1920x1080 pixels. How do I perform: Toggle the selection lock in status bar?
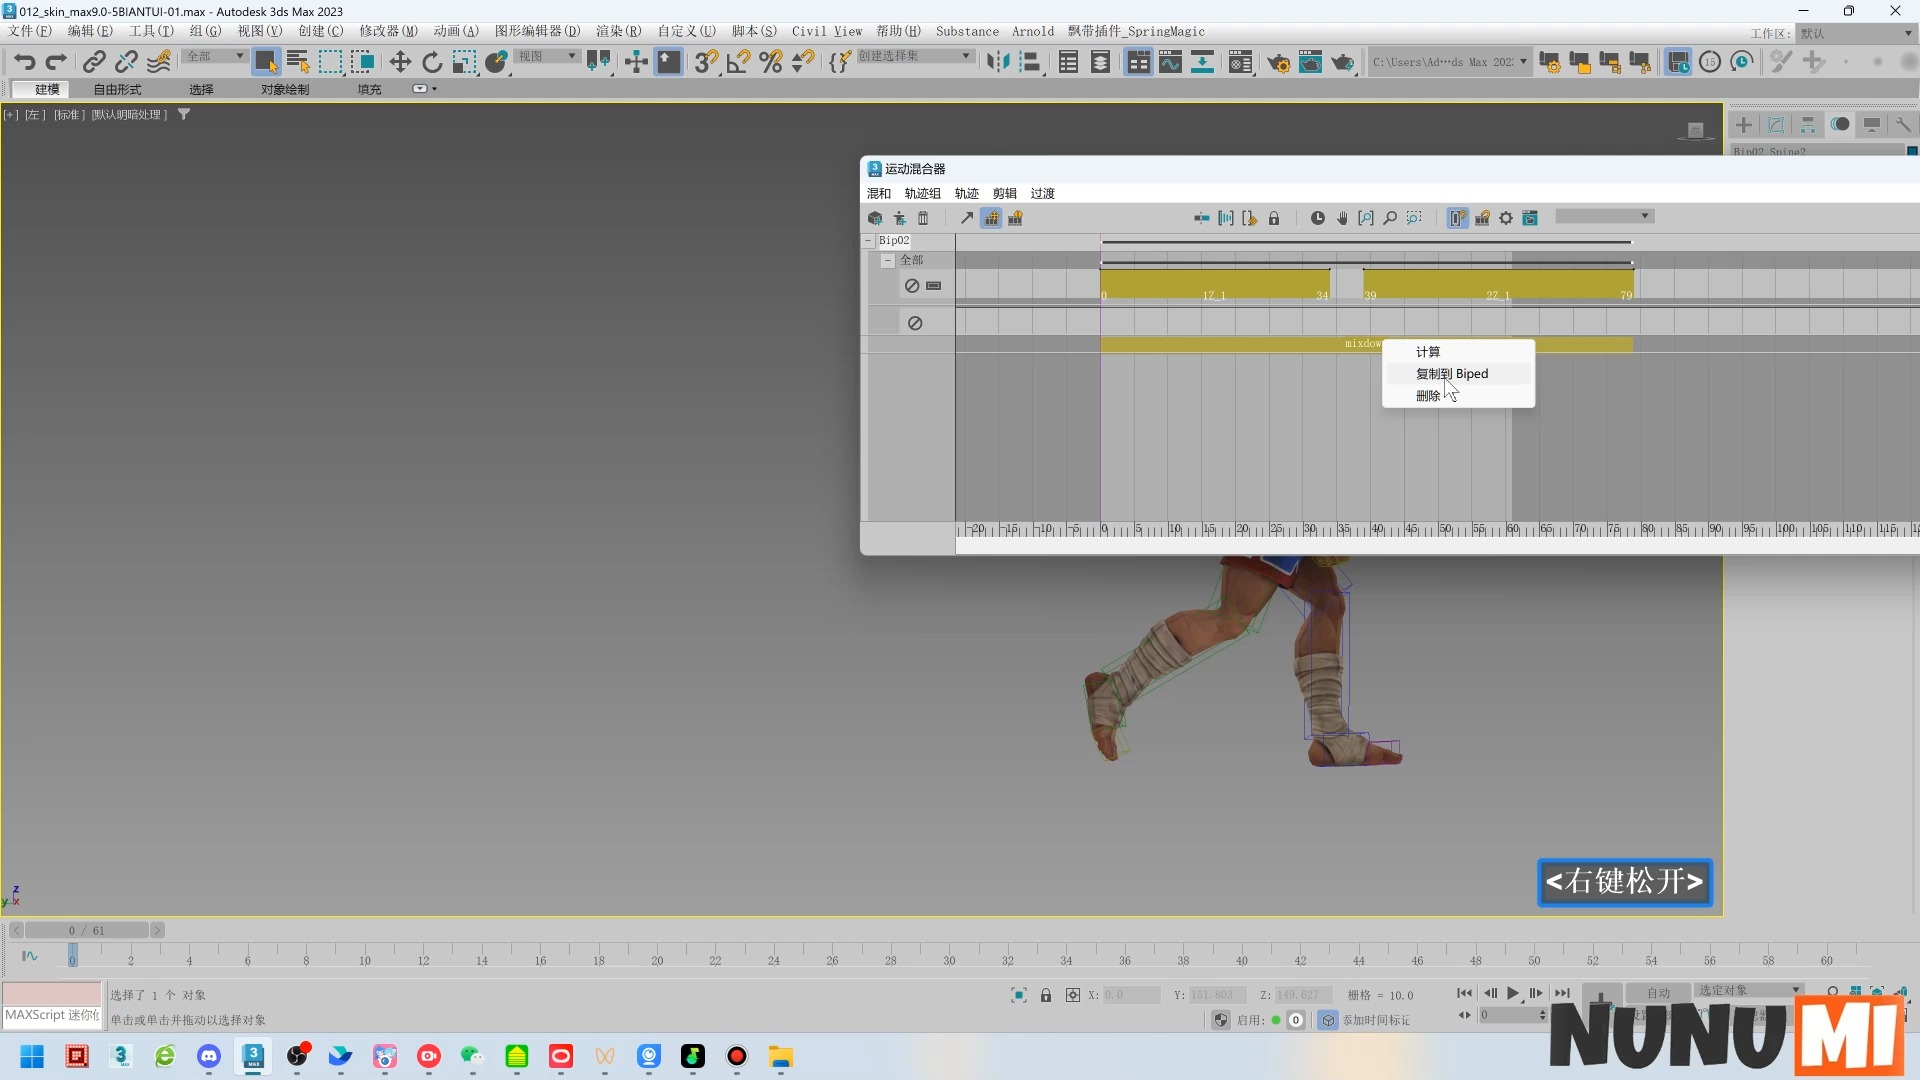1046,995
